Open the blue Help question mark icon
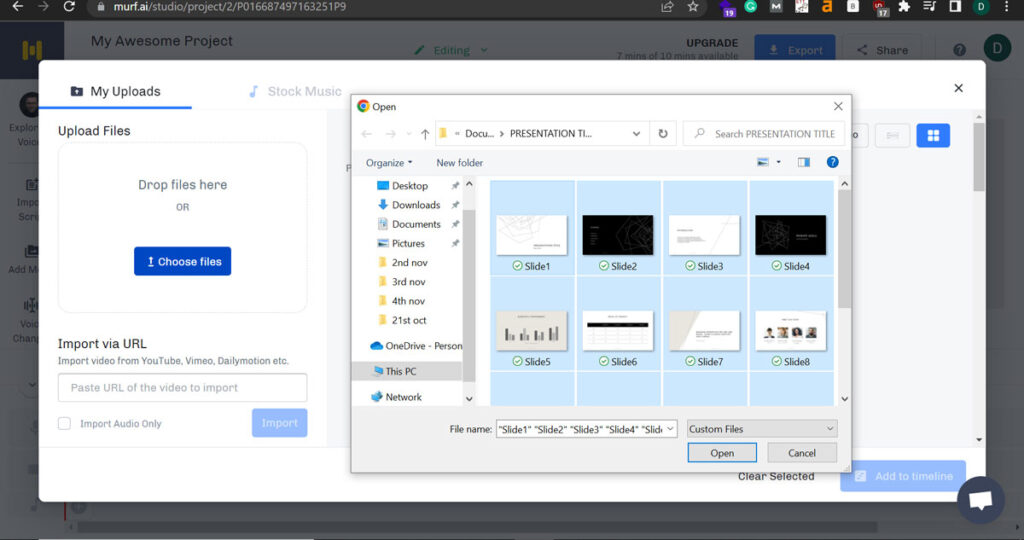Image resolution: width=1024 pixels, height=540 pixels. point(832,162)
